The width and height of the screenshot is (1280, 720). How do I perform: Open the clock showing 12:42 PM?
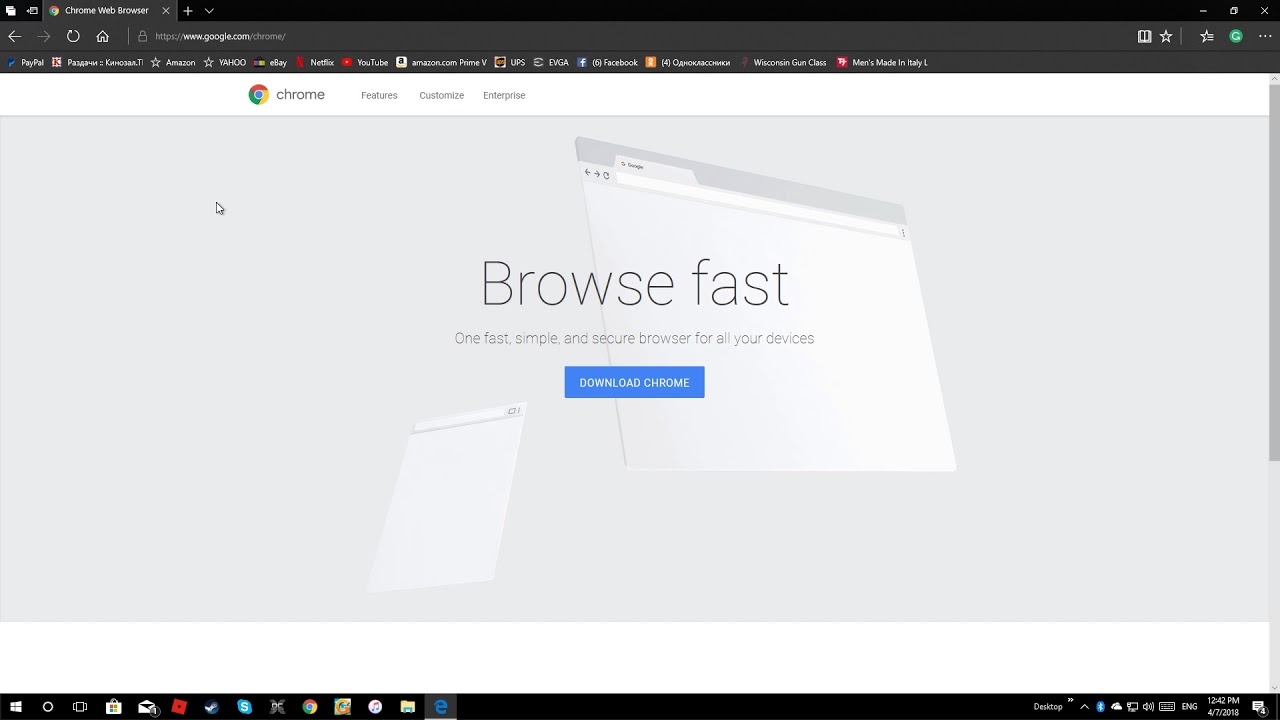click(1223, 707)
